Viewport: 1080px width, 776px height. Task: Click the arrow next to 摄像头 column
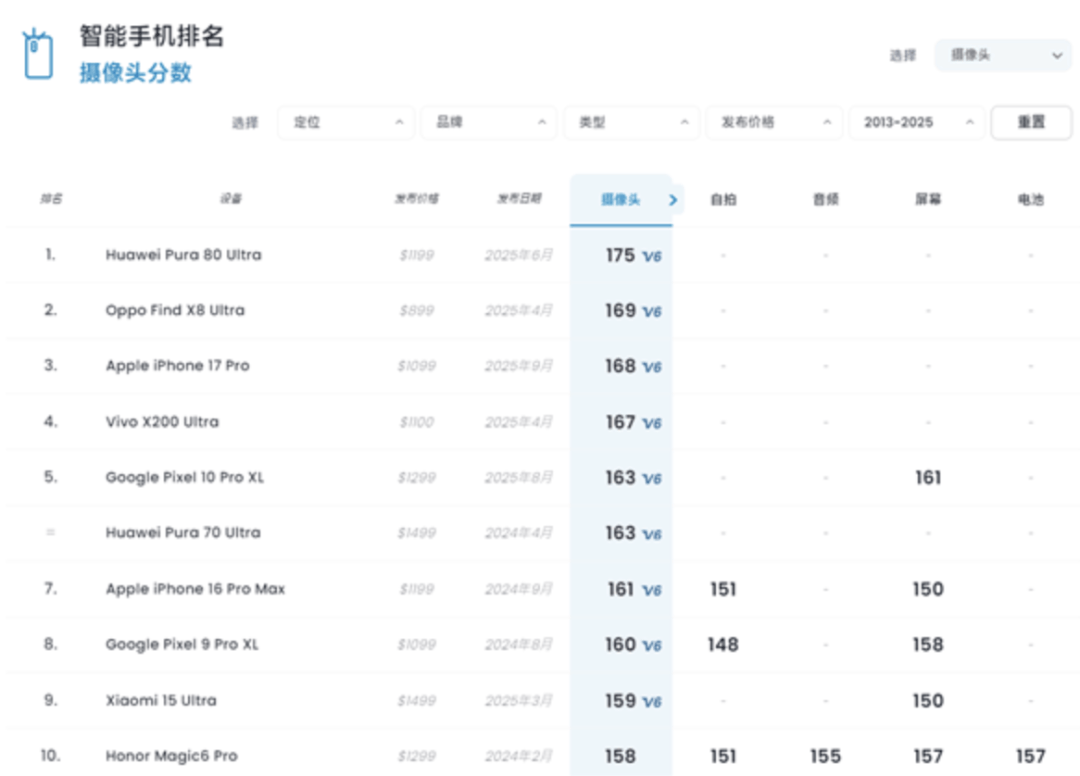click(x=673, y=200)
